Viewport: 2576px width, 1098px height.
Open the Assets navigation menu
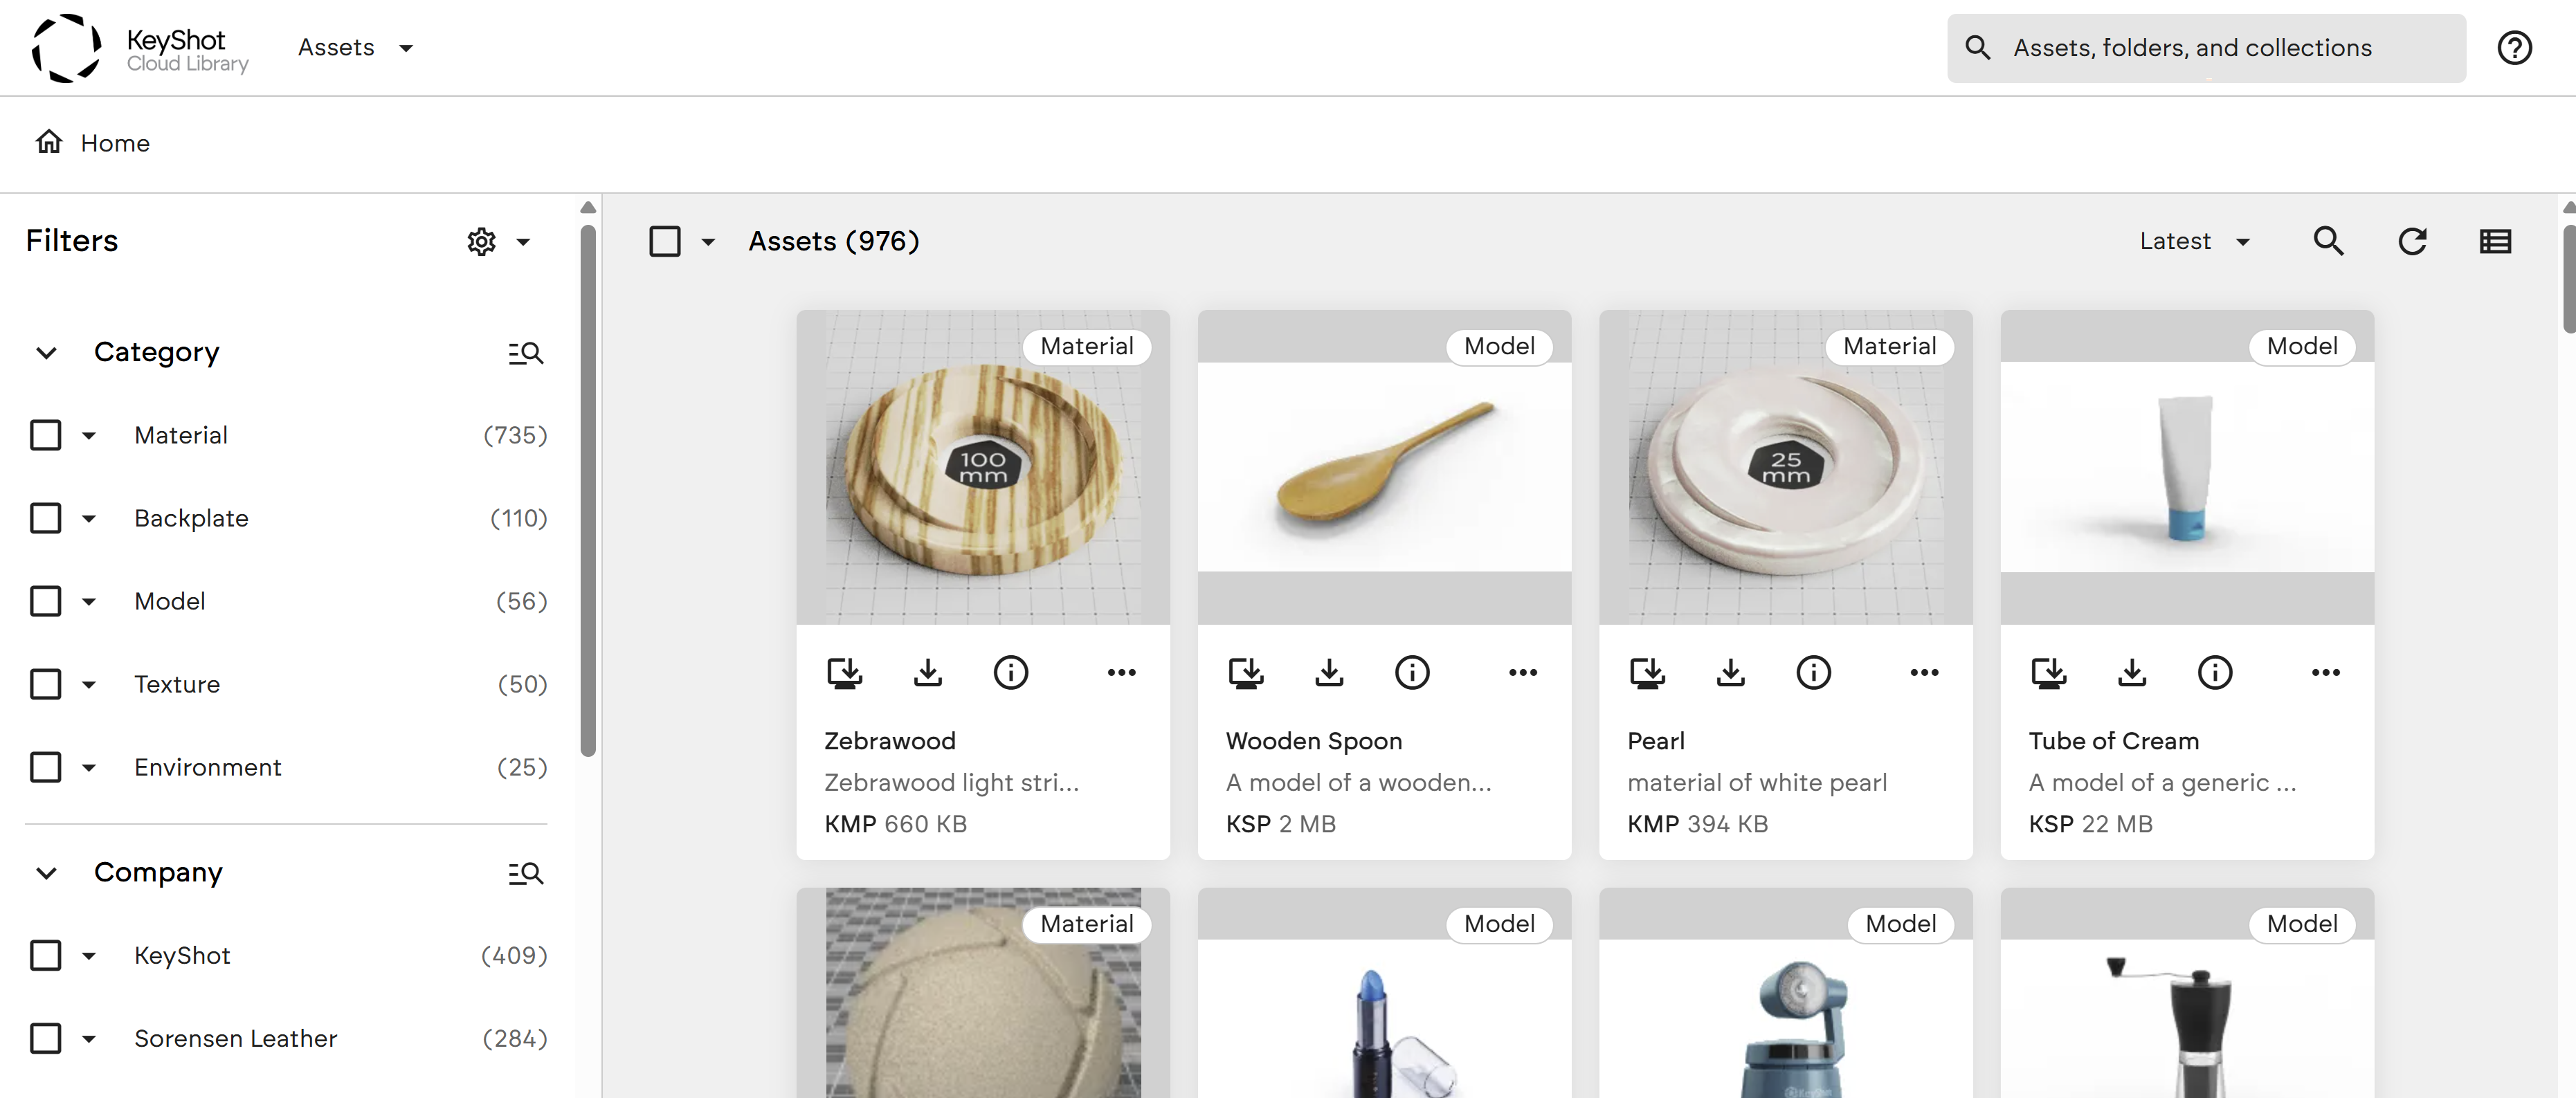click(355, 48)
